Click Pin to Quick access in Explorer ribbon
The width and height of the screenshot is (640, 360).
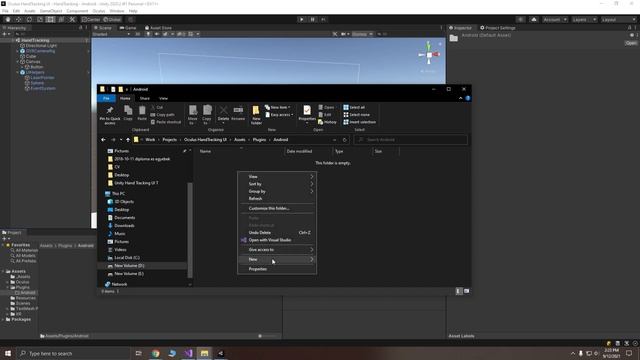tap(110, 114)
